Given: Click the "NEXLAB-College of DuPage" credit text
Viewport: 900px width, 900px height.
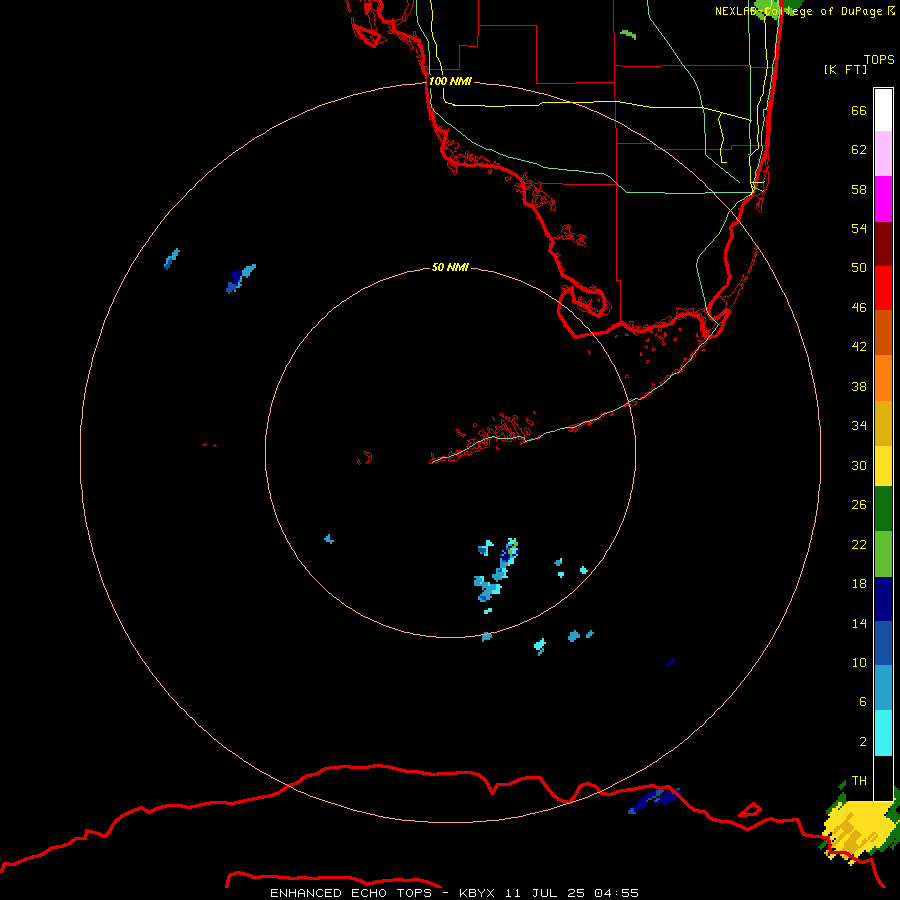Looking at the screenshot, I should pyautogui.click(x=797, y=11).
